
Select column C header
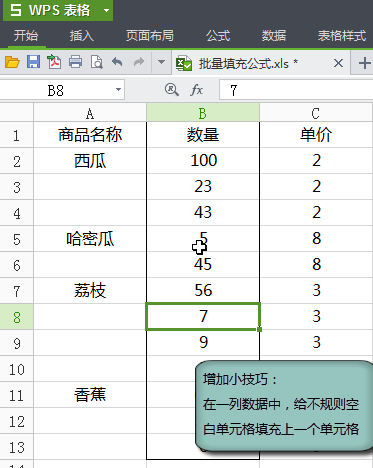point(316,114)
